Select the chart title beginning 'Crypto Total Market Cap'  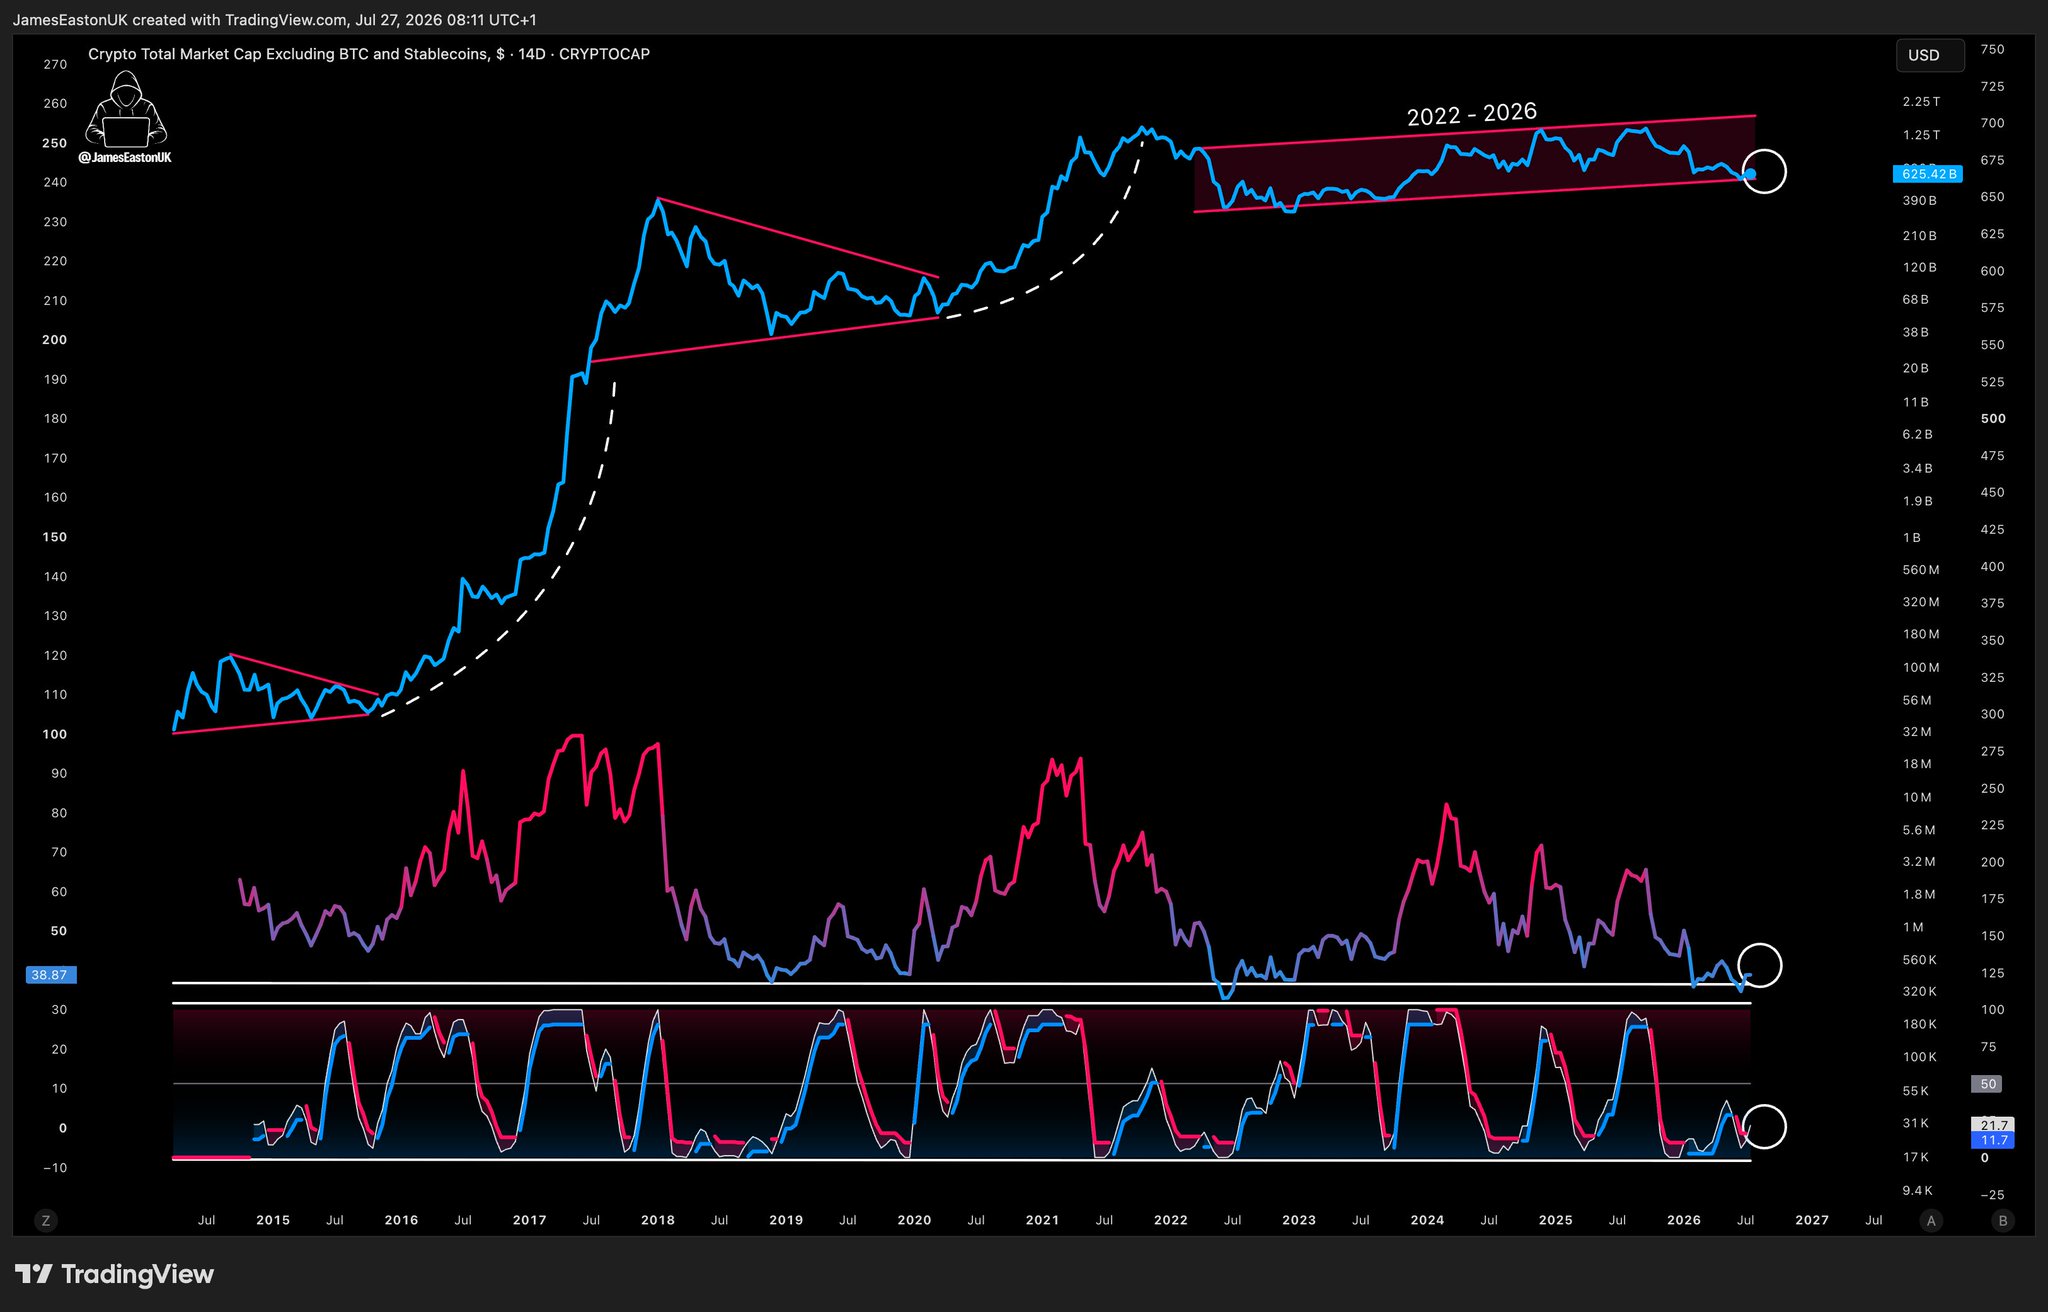[369, 54]
